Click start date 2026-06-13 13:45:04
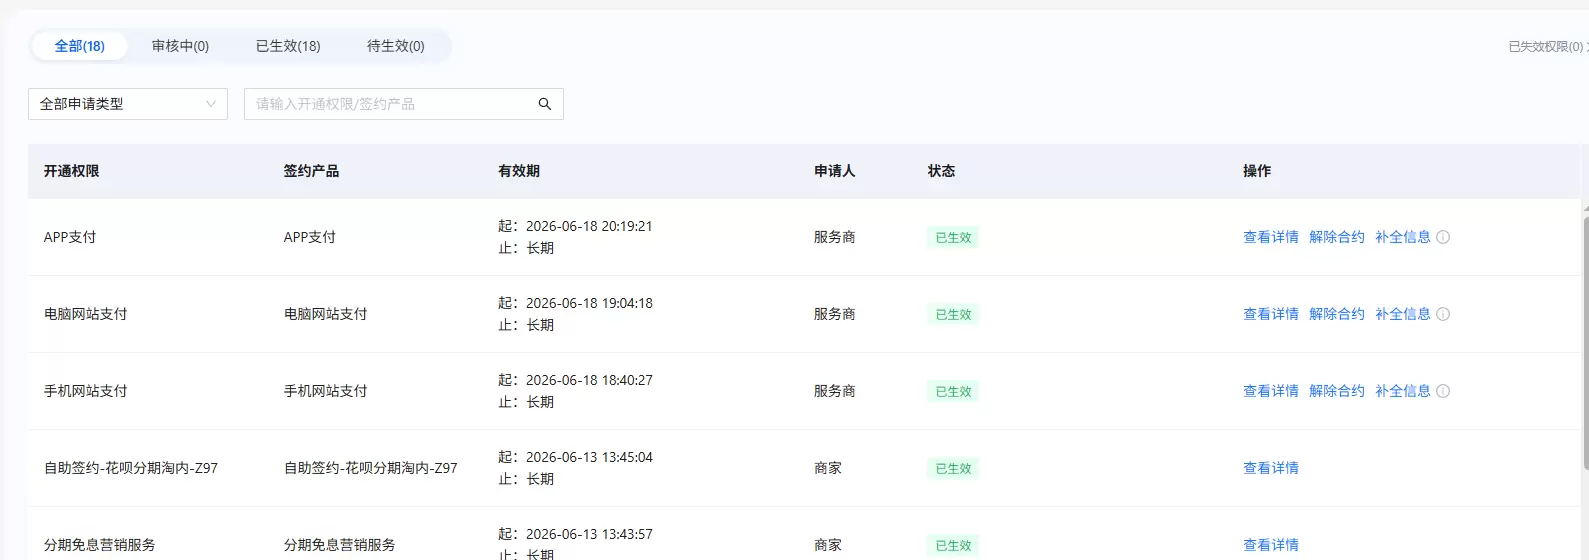Viewport: 1589px width, 560px height. 589,457
